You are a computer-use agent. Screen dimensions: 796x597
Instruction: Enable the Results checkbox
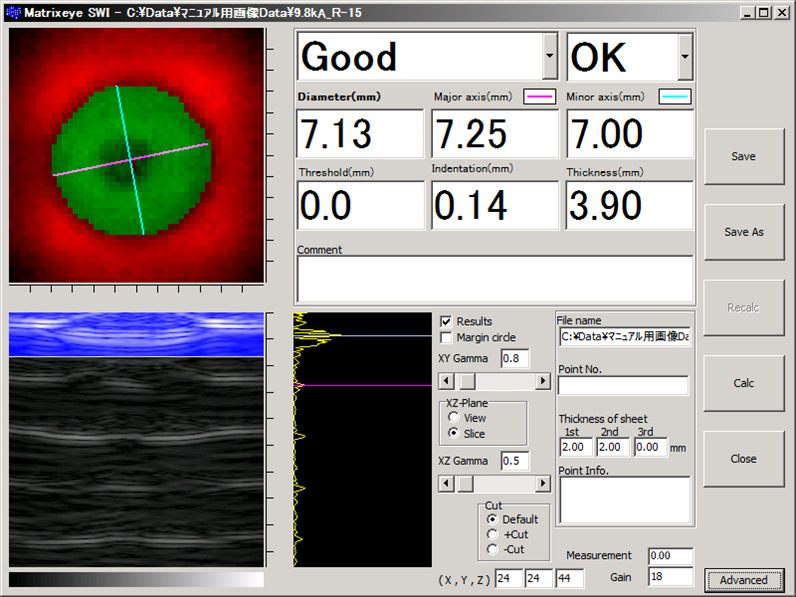click(446, 321)
